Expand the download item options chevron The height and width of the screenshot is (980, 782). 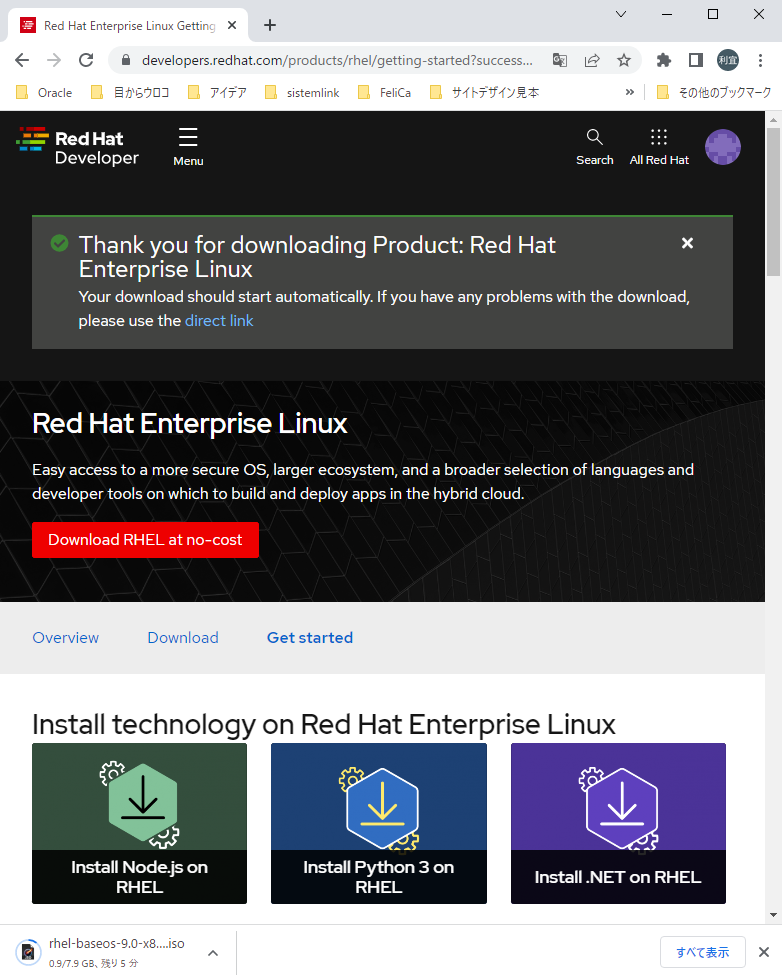coord(213,952)
